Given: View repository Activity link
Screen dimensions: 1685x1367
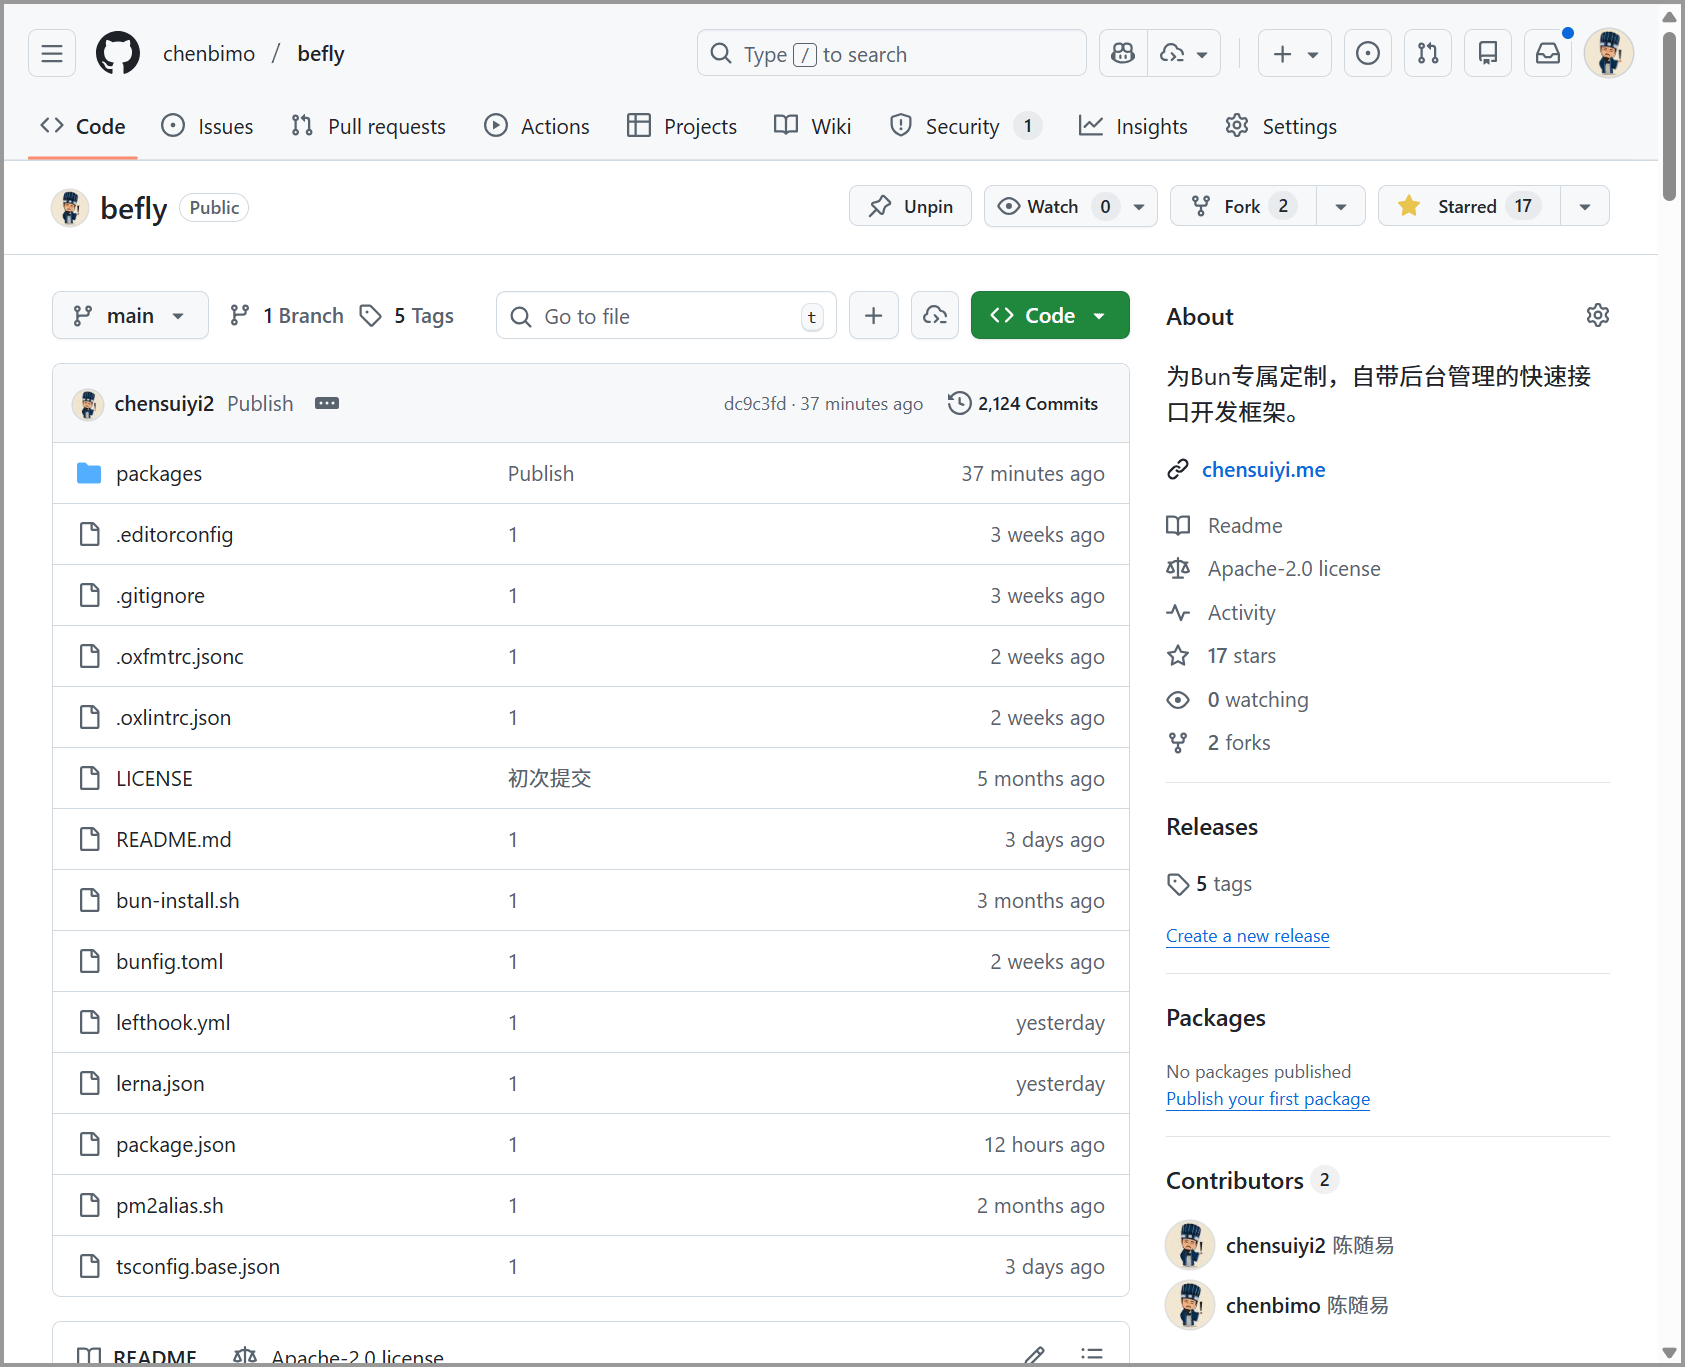Looking at the screenshot, I should point(1242,613).
